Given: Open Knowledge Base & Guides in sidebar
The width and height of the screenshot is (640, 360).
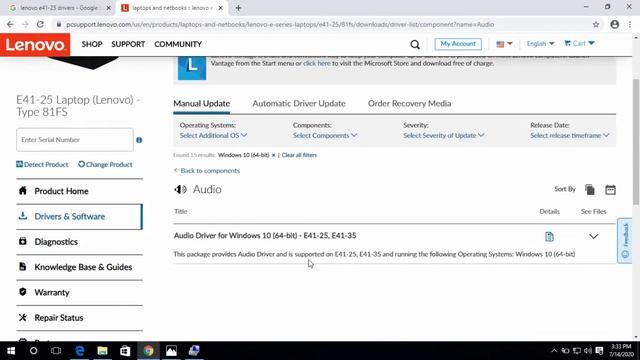Looking at the screenshot, I should click(x=79, y=267).
